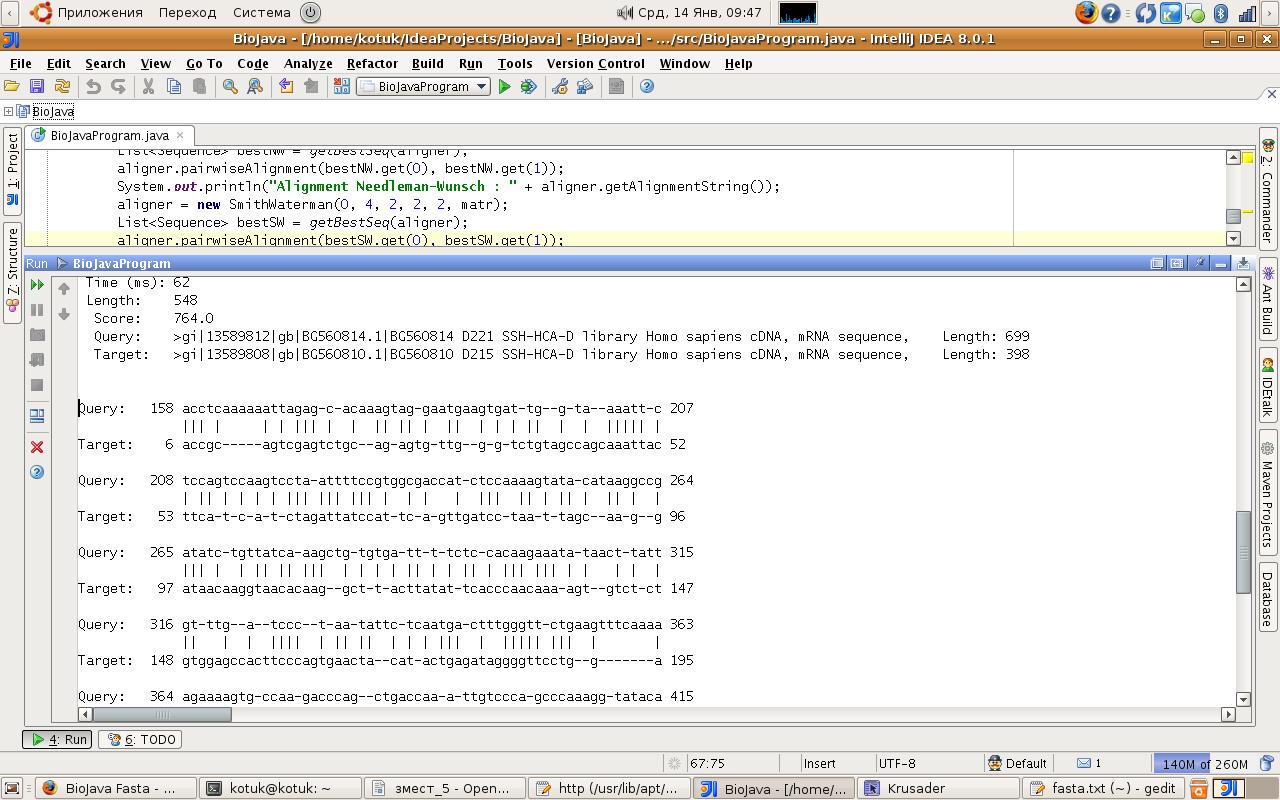The image size is (1280, 800).
Task: Click the Find magnifier icon
Action: pos(230,87)
